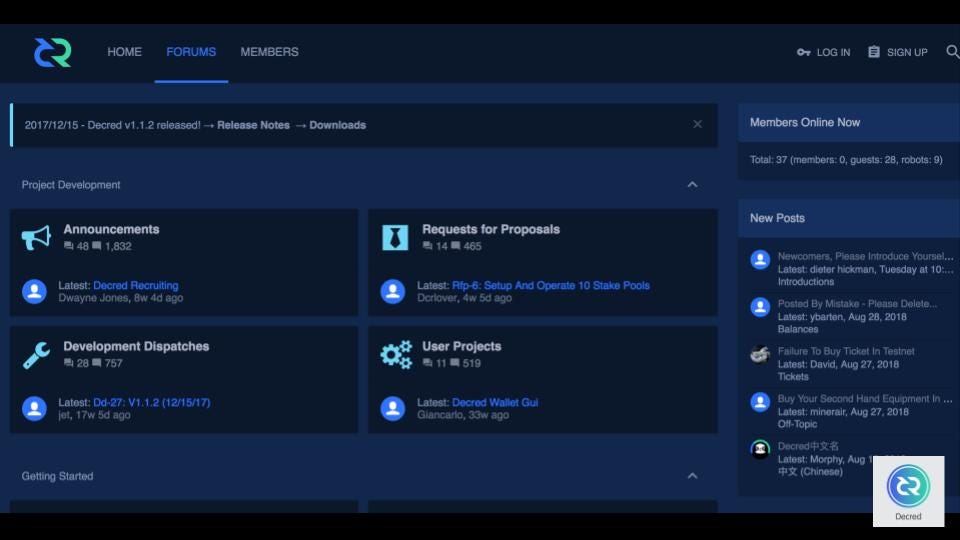Open the Development Dispatches forum
The width and height of the screenshot is (960, 540).
click(x=137, y=346)
